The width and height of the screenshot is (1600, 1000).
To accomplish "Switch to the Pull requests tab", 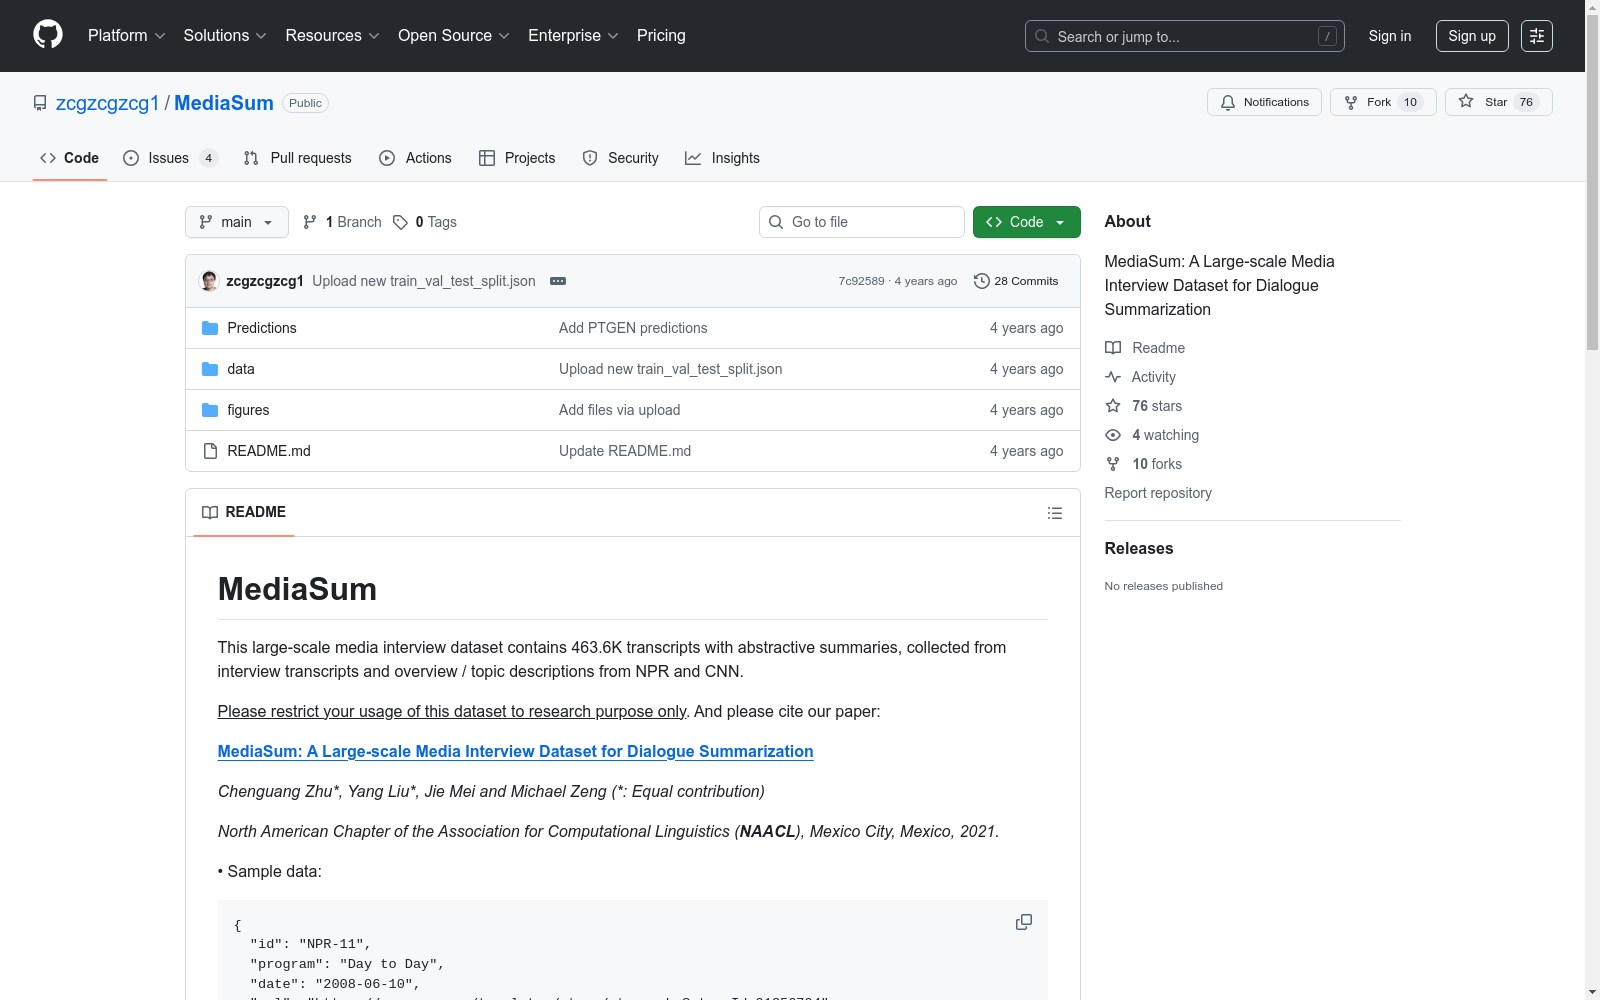I will click(x=298, y=158).
